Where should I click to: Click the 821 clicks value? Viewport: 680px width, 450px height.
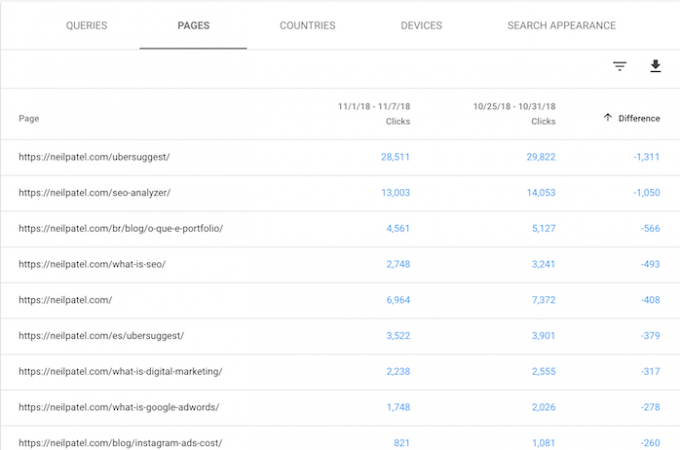tap(401, 443)
